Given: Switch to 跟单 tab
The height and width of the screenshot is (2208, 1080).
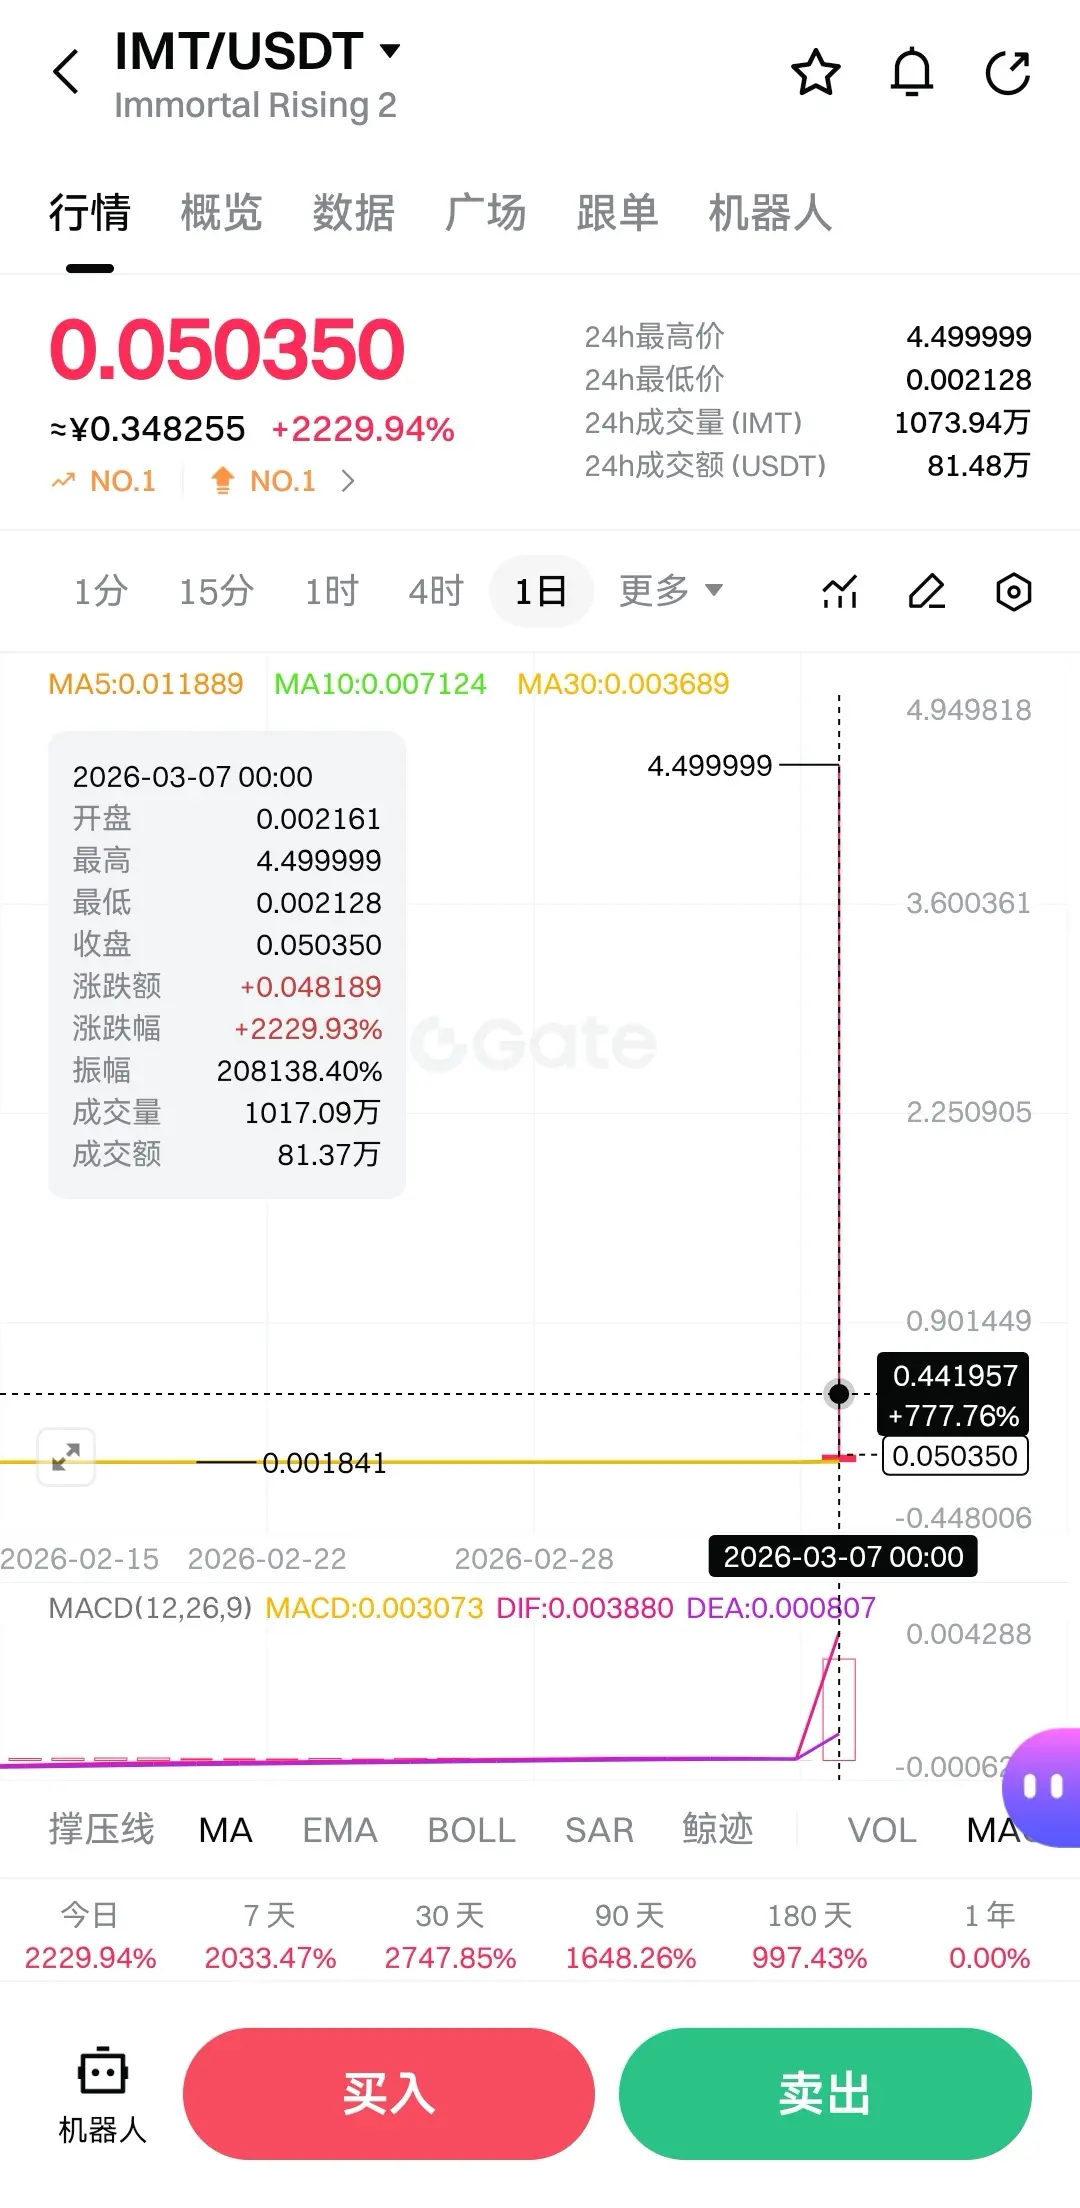Looking at the screenshot, I should click(x=618, y=213).
